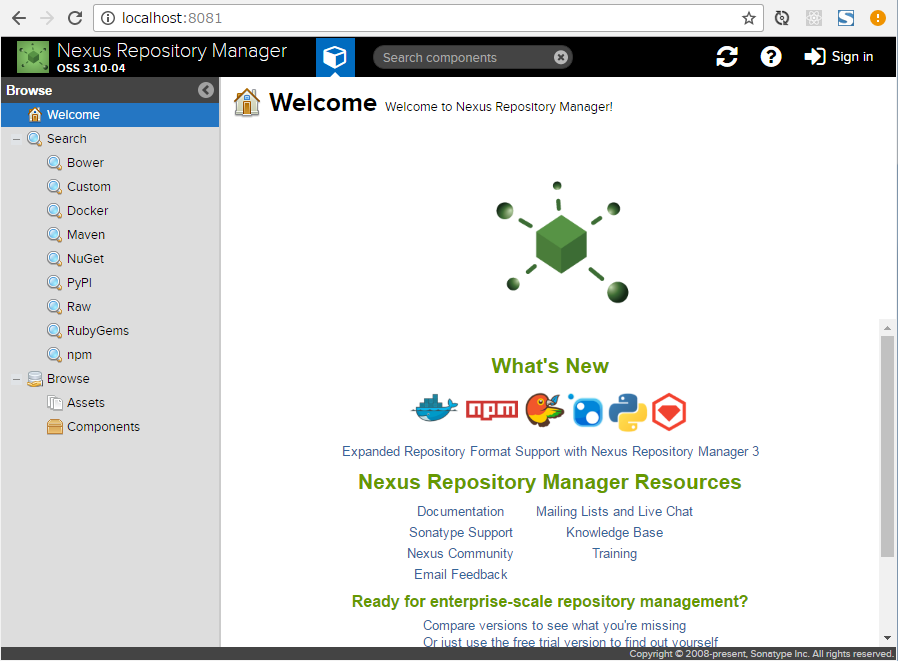The width and height of the screenshot is (898, 661).
Task: Collapse the Search tree node
Action: 14,138
